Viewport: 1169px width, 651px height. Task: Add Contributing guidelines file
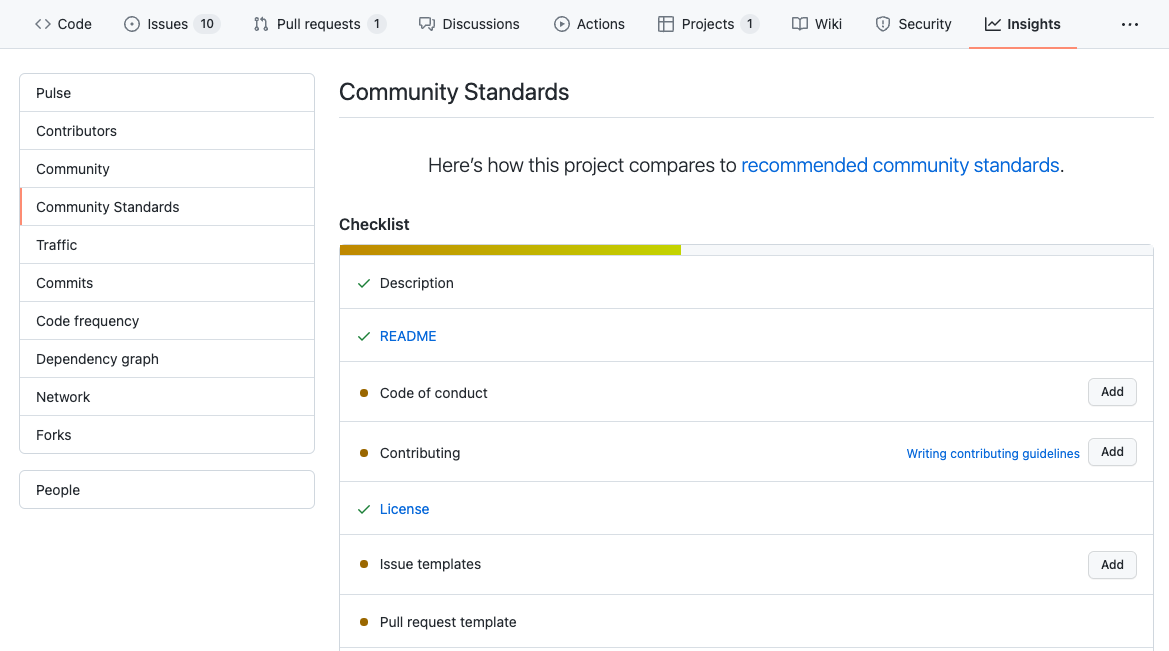coord(1112,452)
